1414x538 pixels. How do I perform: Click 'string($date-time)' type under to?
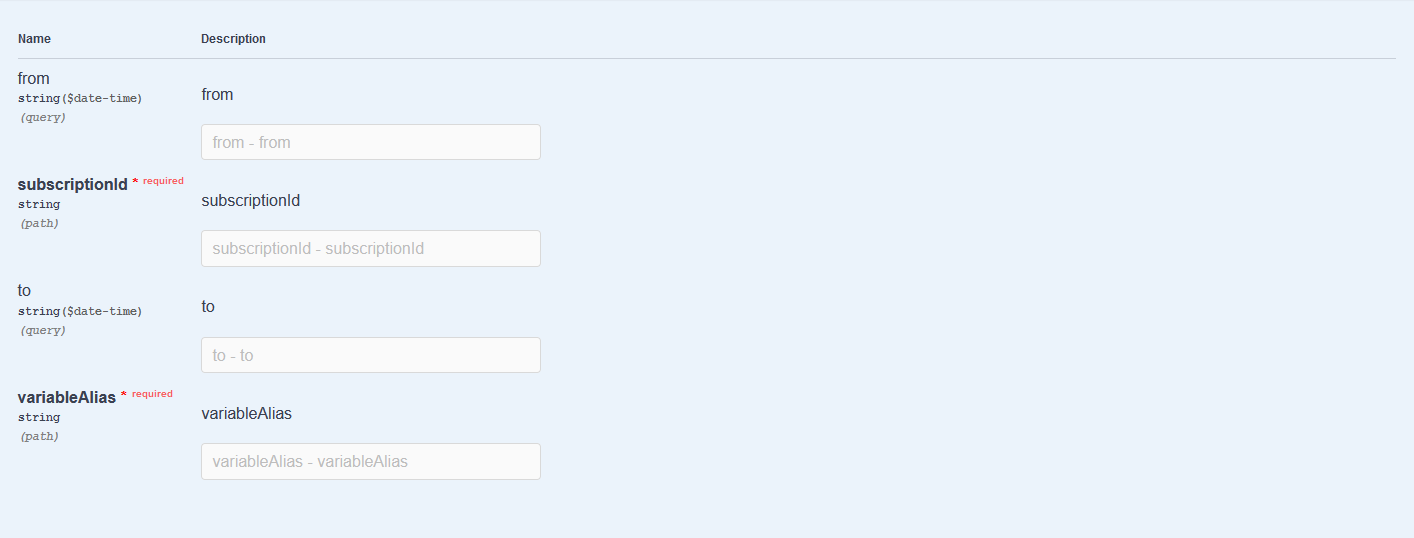pyautogui.click(x=80, y=311)
